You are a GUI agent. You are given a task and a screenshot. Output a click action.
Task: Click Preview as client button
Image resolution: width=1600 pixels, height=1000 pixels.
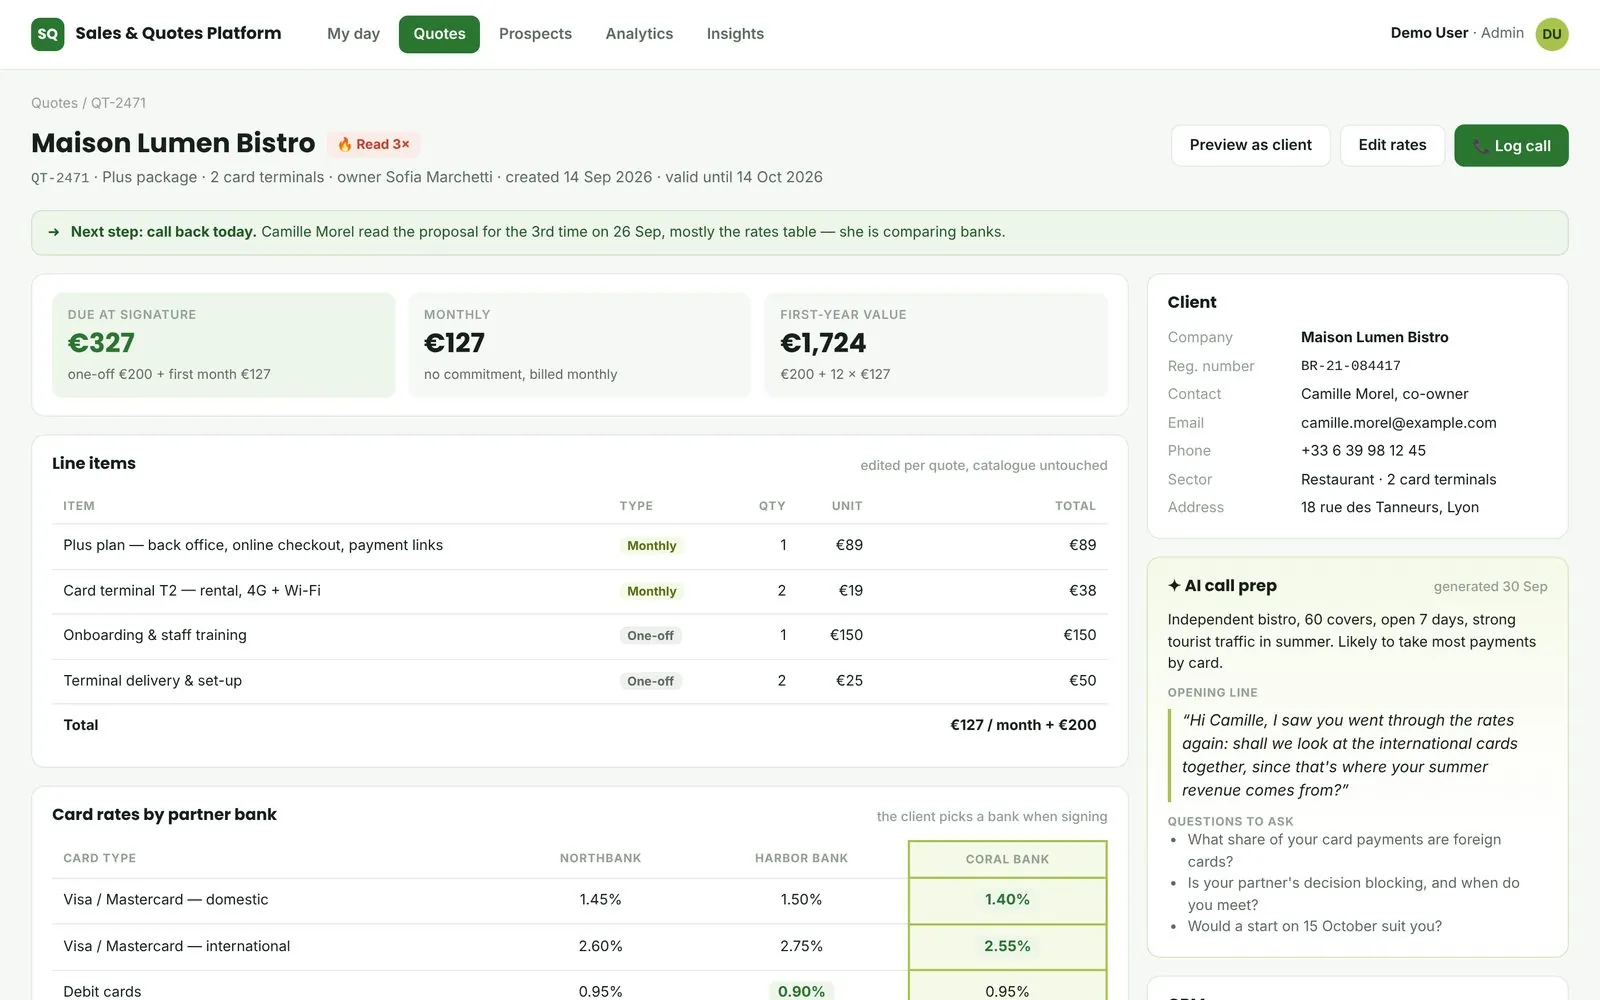[x=1250, y=145]
